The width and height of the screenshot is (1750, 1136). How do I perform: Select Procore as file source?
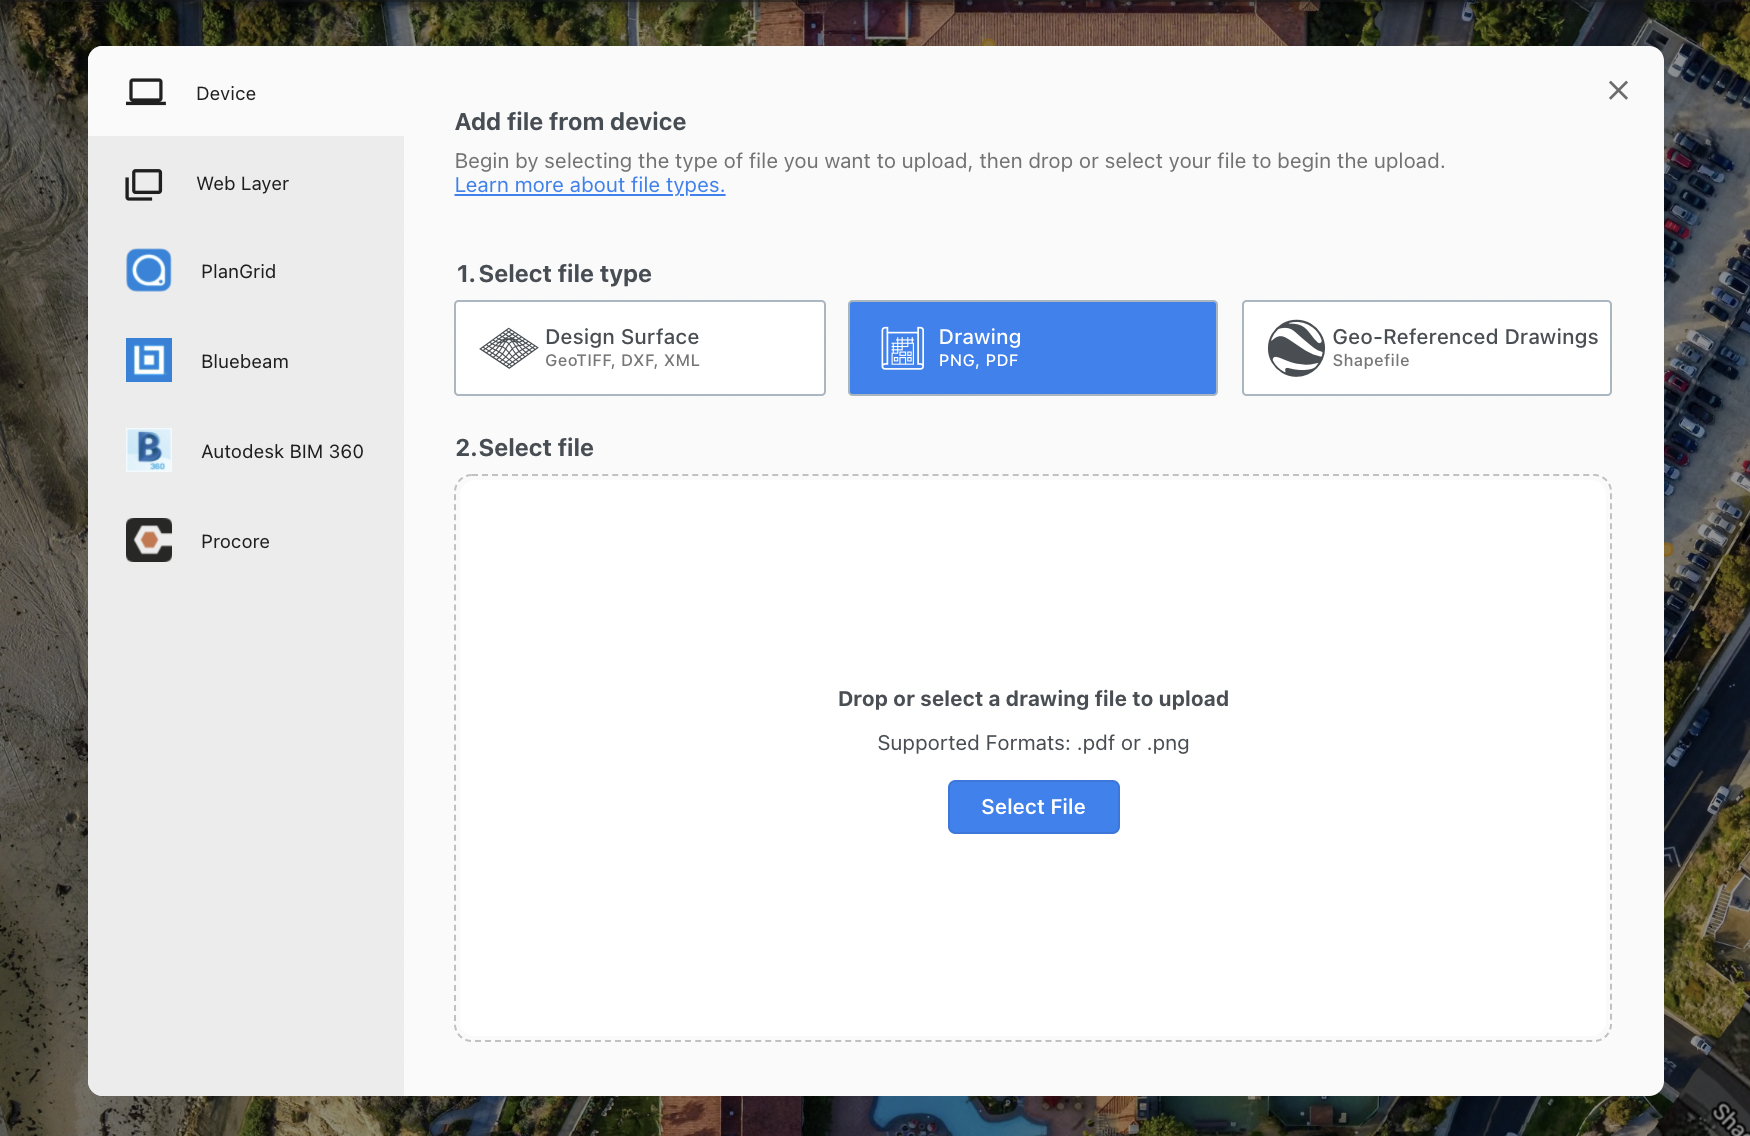(x=246, y=541)
